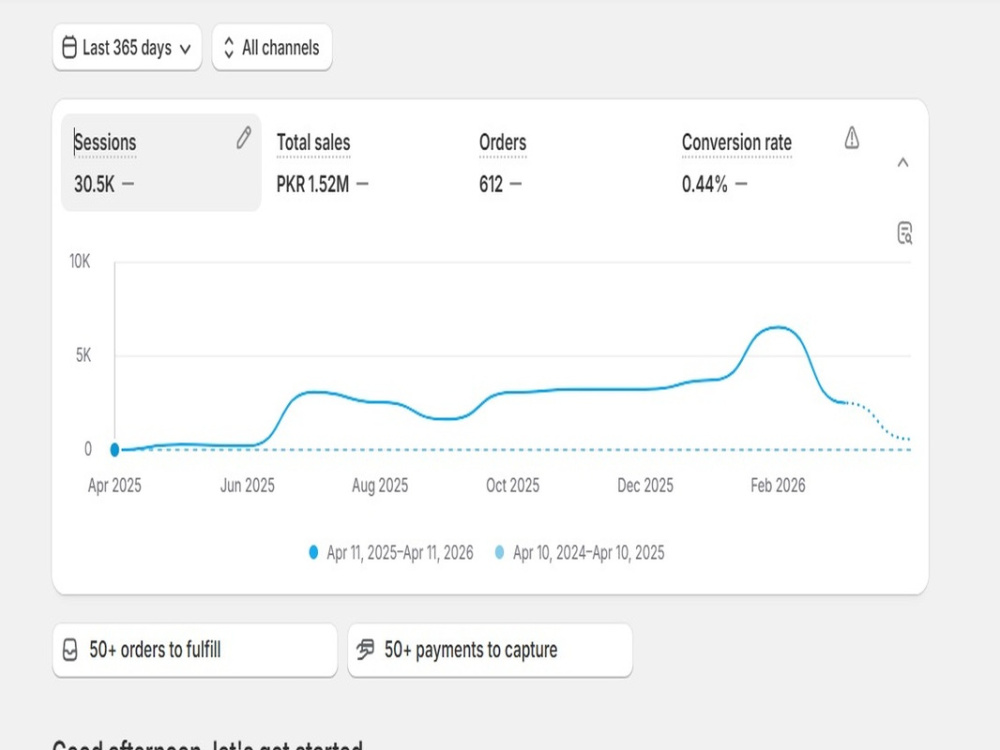This screenshot has height=750, width=1000.
Task: Click the inbox icon in orders to fulfill
Action: coord(70,650)
